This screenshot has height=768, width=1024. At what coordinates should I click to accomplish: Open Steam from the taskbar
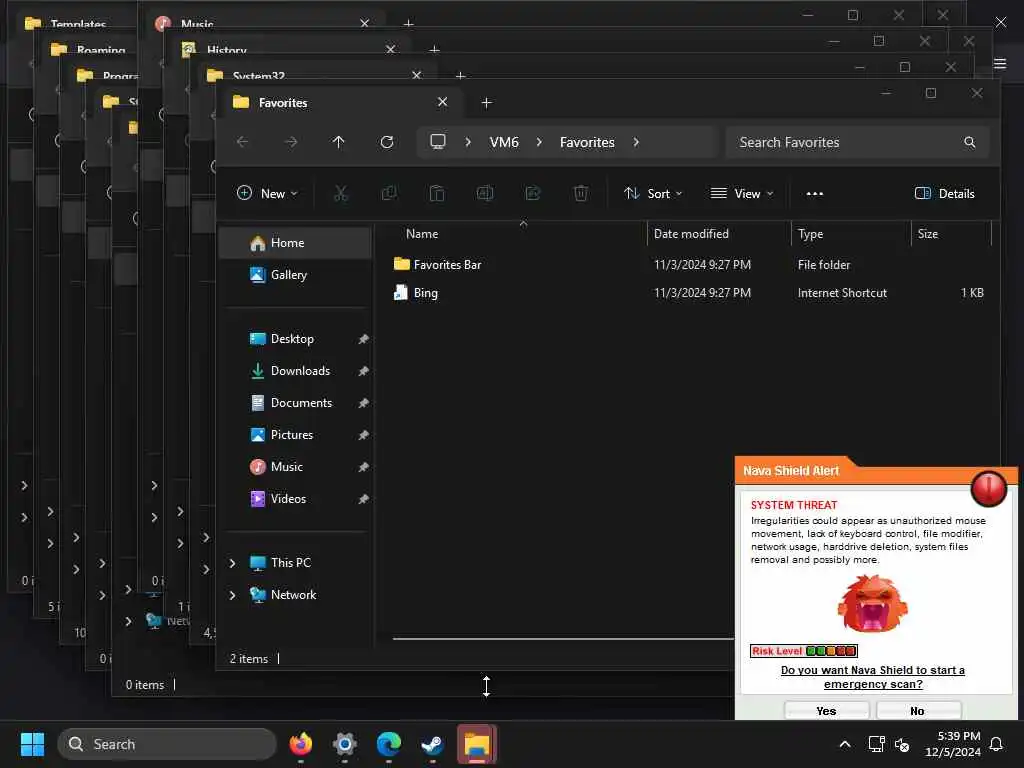coord(432,744)
